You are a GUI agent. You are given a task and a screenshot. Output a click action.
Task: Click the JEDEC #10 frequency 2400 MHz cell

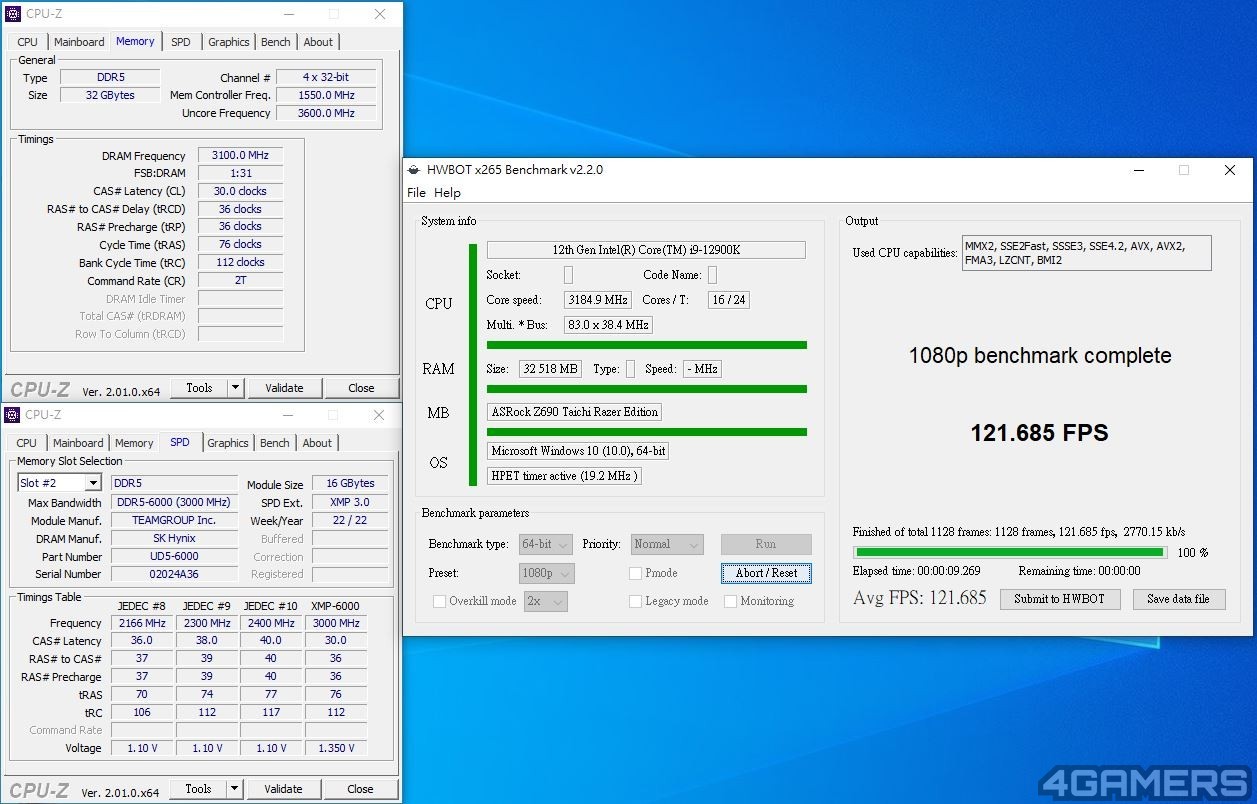coord(271,623)
